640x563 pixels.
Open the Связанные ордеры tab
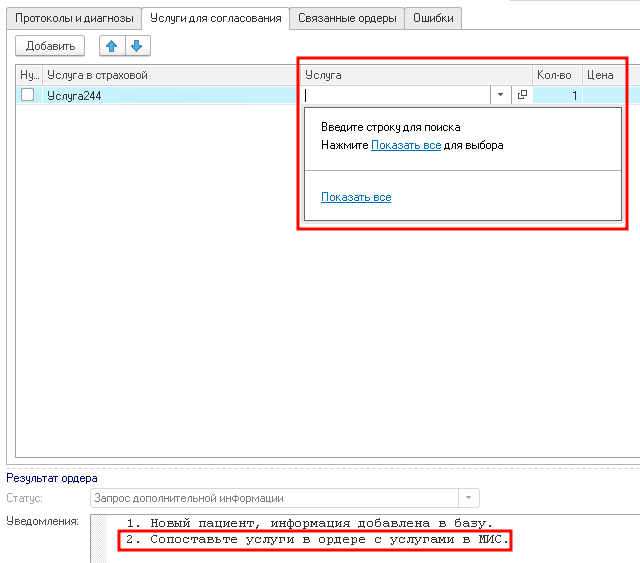[348, 18]
